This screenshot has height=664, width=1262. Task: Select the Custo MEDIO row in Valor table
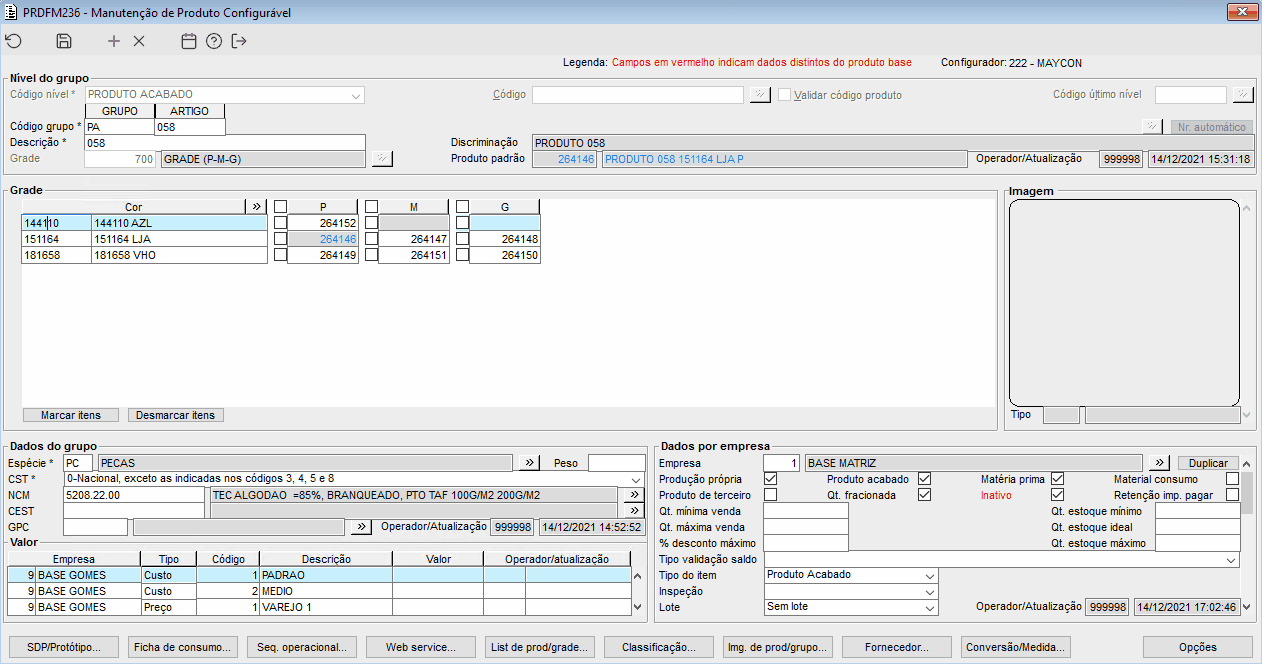coord(319,591)
